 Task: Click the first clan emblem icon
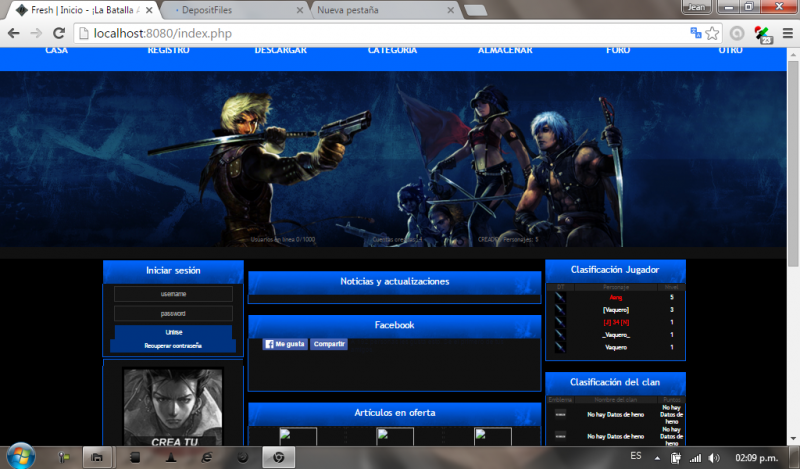tap(560, 414)
